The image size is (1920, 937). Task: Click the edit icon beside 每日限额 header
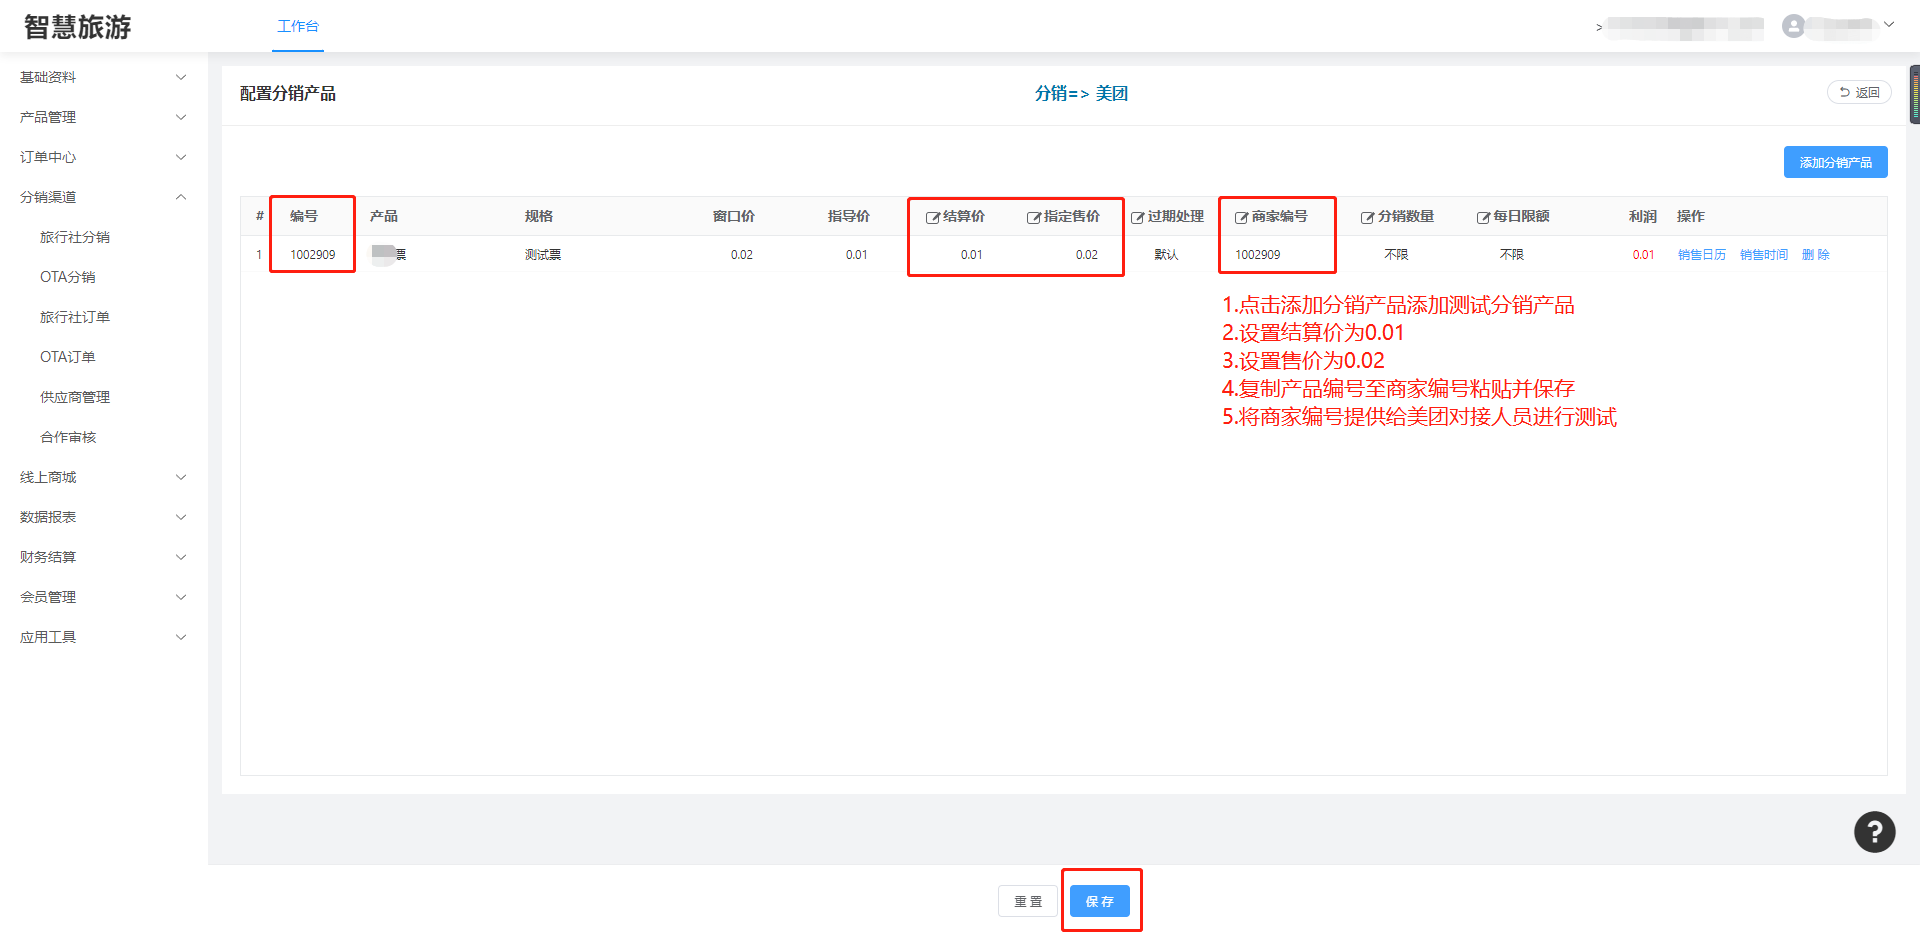(1483, 217)
